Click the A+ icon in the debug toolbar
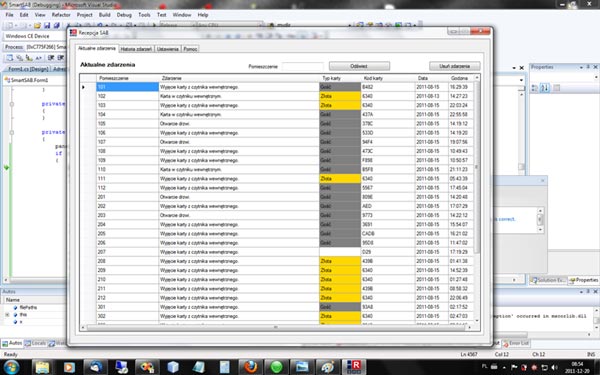This screenshot has height=375, width=600. (x=39, y=58)
